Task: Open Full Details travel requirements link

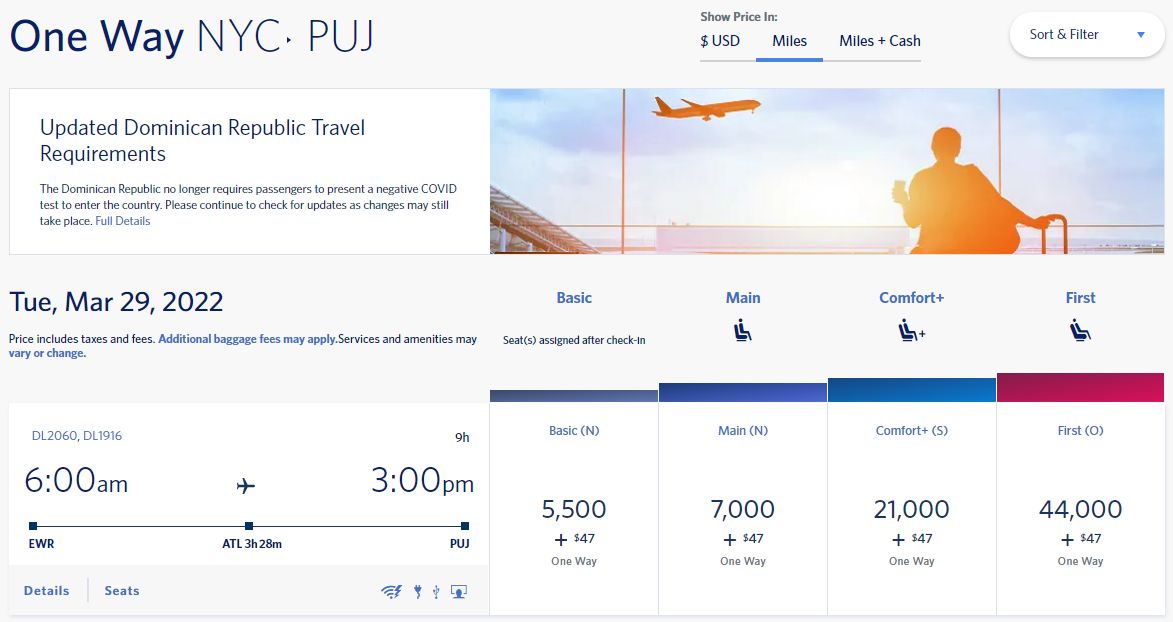Action: tap(123, 221)
